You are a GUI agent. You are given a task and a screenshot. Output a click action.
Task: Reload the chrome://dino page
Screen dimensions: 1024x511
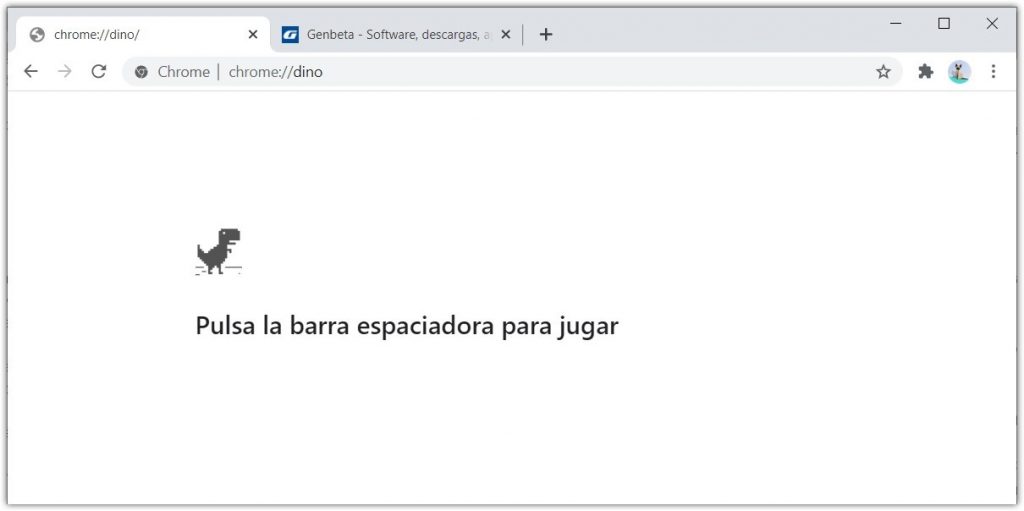[x=98, y=72]
